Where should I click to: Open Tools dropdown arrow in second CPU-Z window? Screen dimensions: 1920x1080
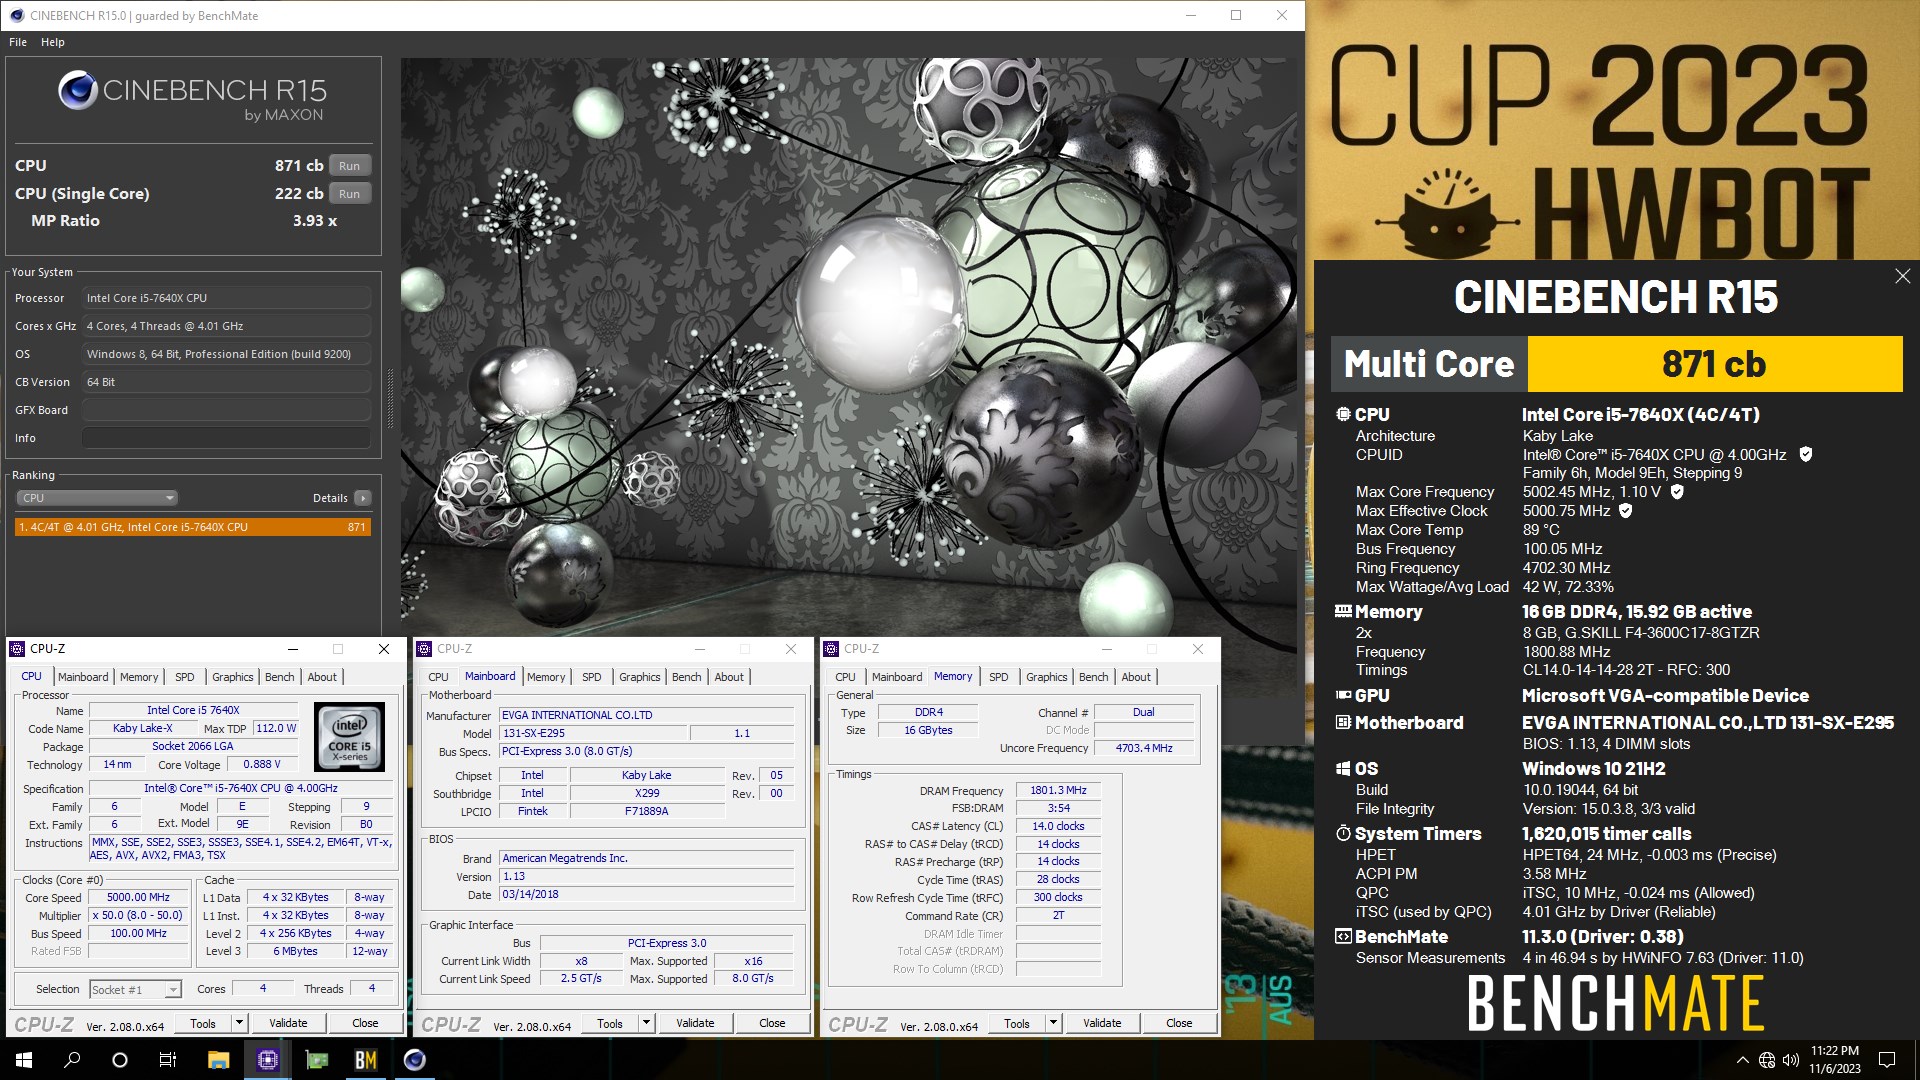click(646, 1023)
